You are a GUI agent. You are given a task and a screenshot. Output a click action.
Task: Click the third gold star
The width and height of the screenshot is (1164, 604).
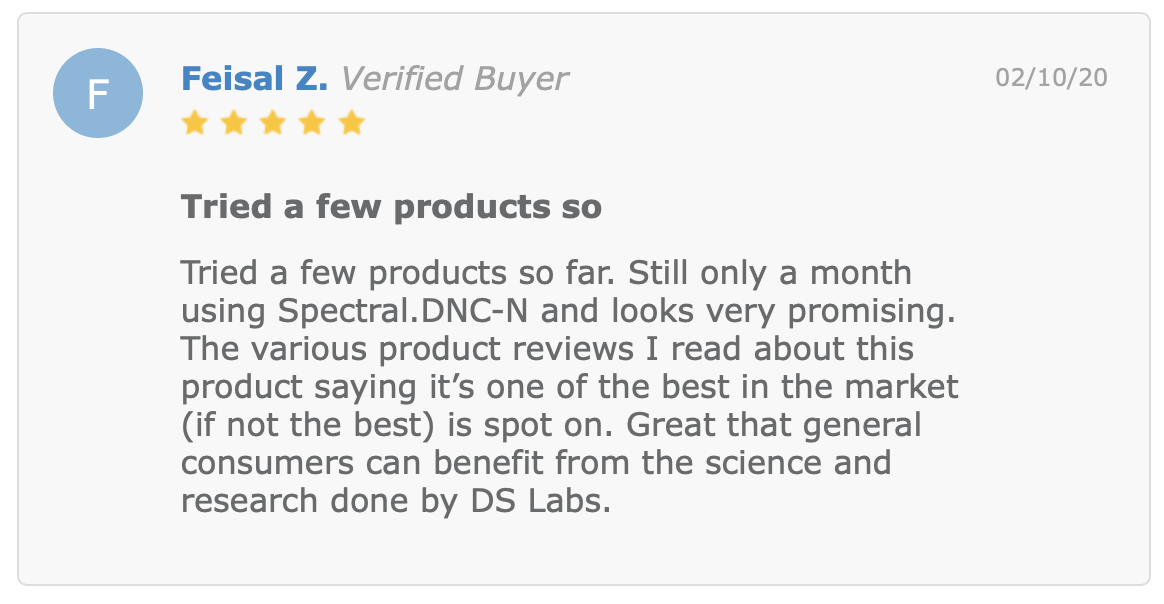(273, 122)
